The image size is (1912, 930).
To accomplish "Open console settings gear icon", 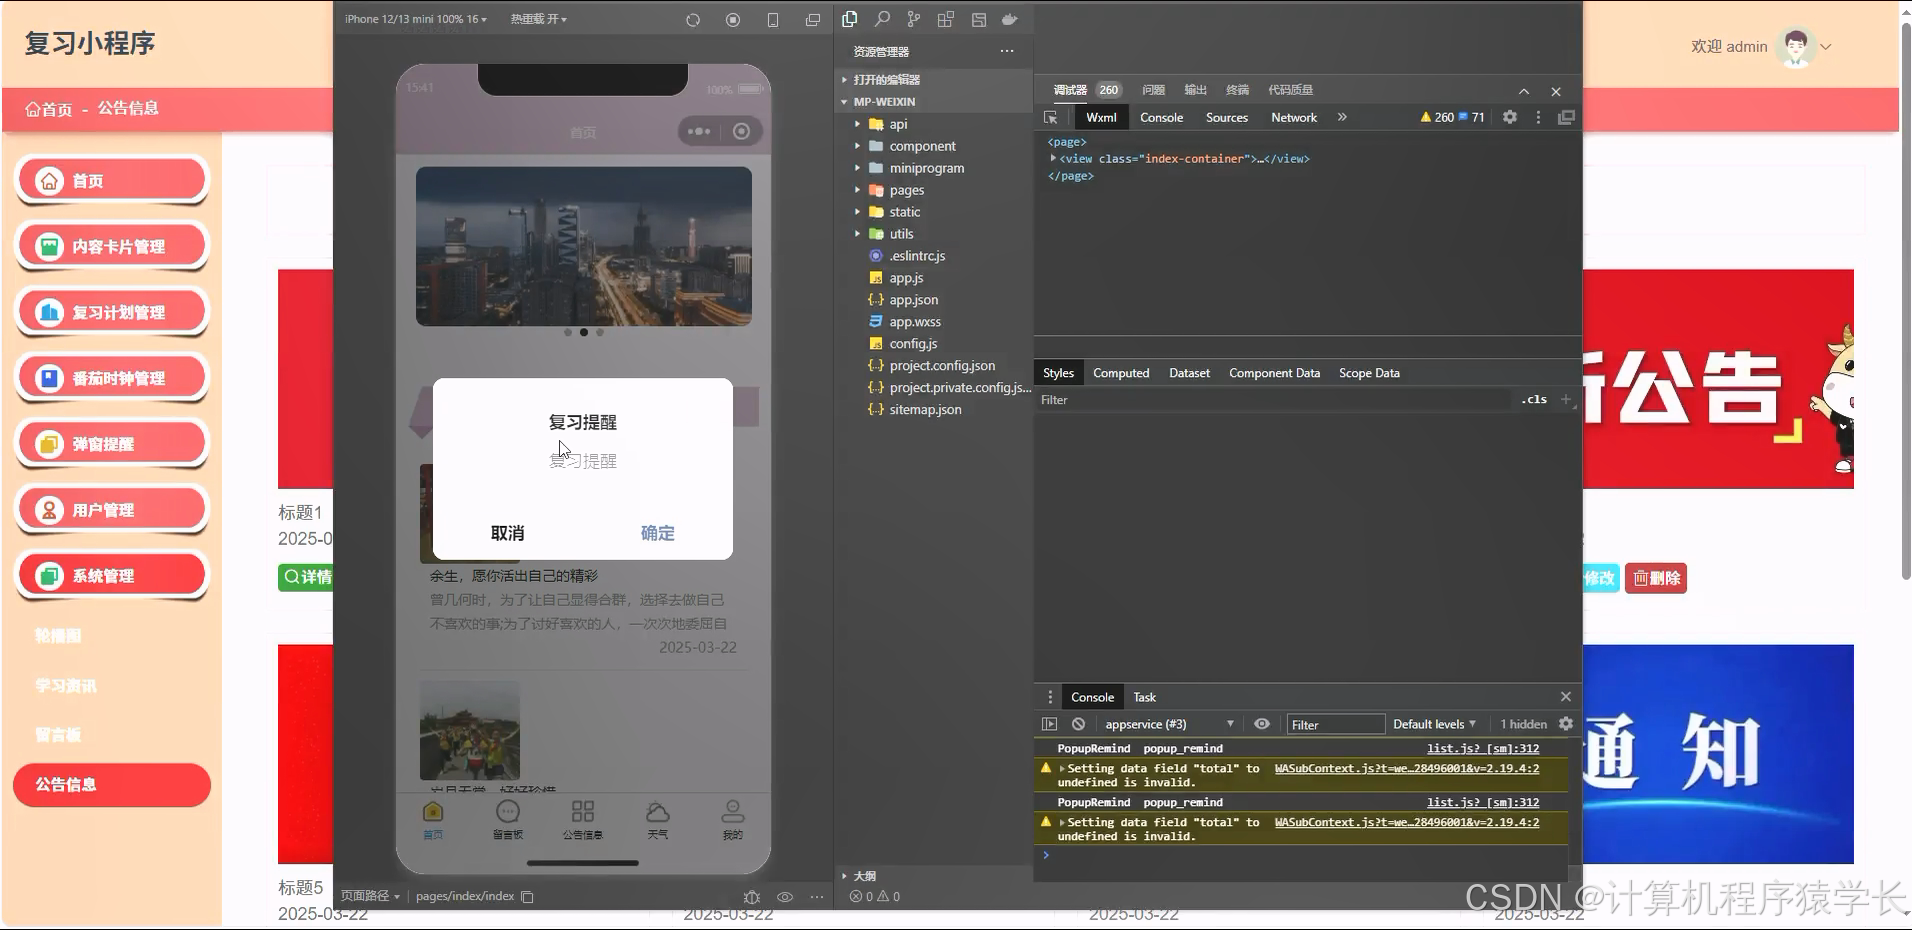I will point(1566,724).
